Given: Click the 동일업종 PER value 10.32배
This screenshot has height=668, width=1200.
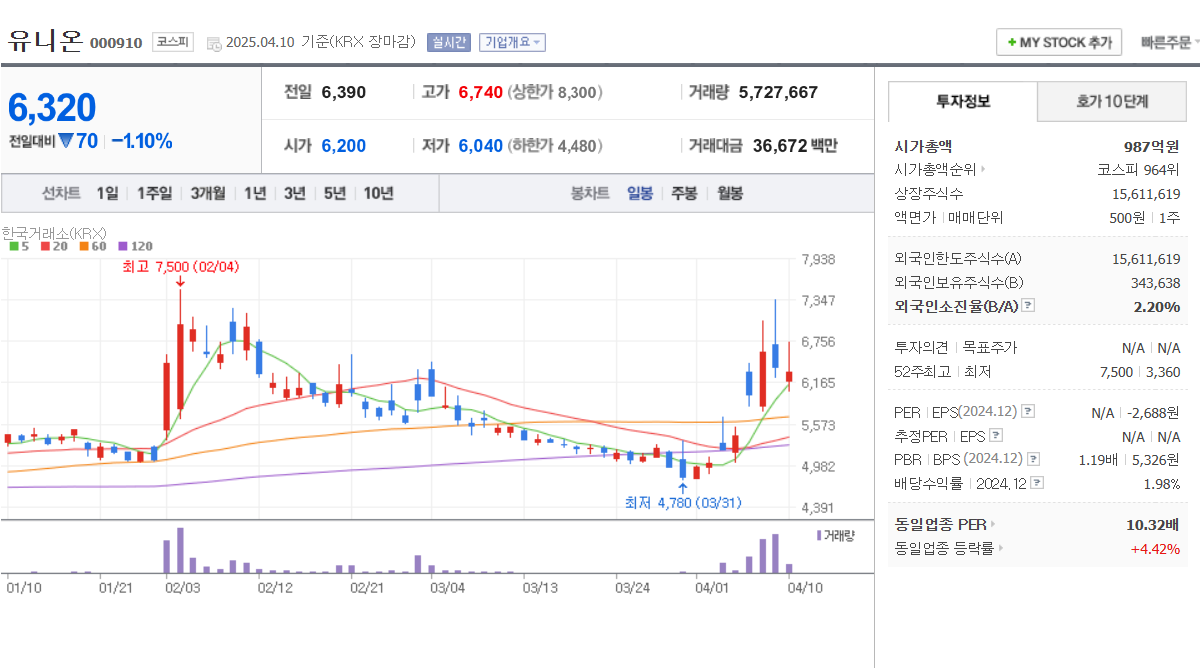Looking at the screenshot, I should (1153, 524).
